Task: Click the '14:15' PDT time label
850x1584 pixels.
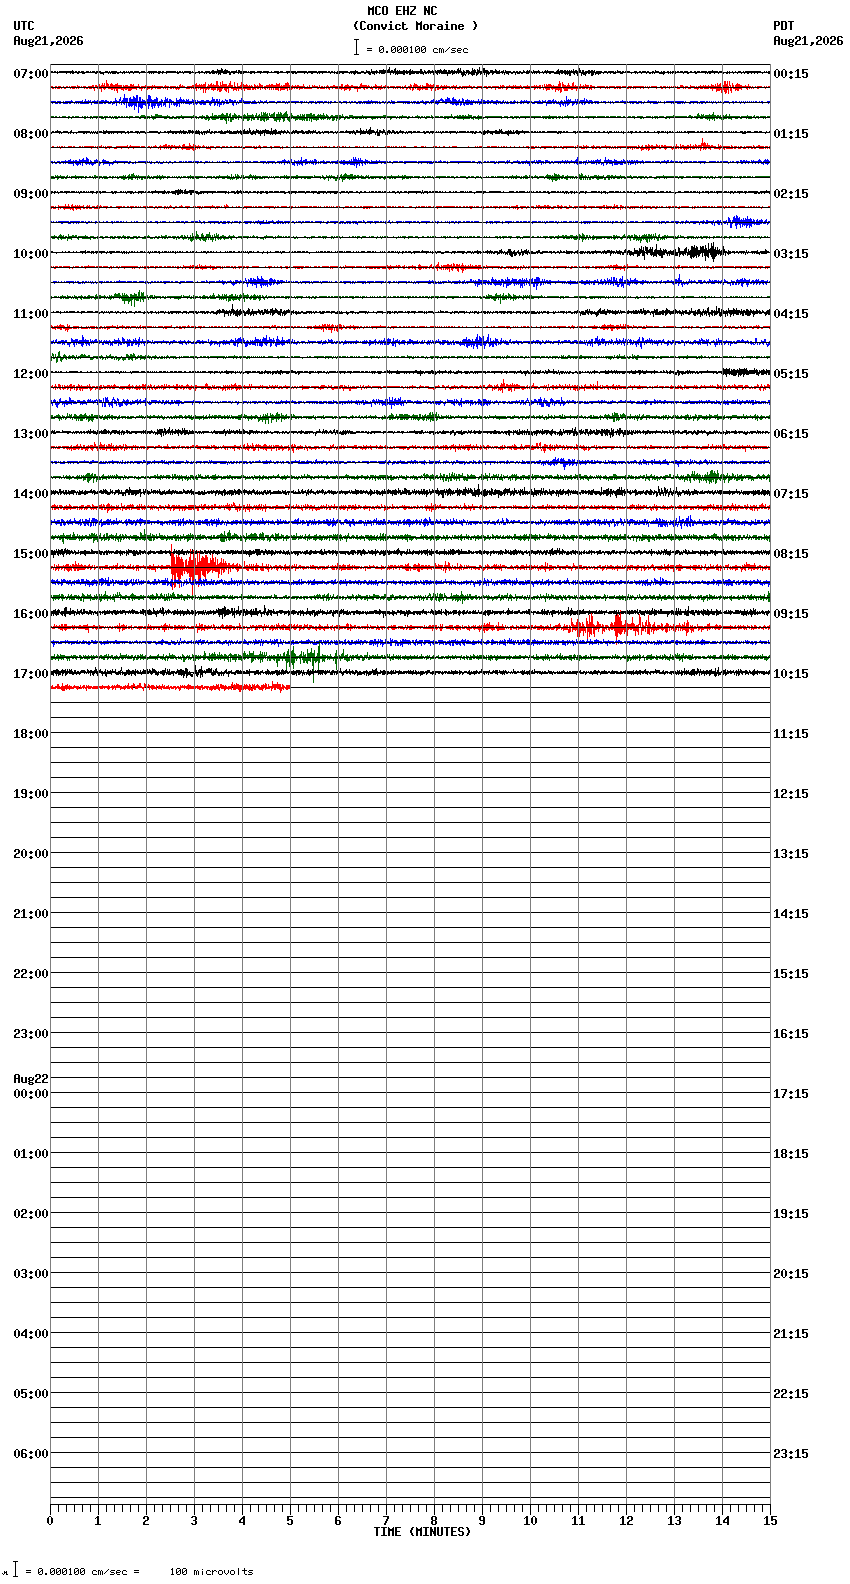Action: coord(791,914)
